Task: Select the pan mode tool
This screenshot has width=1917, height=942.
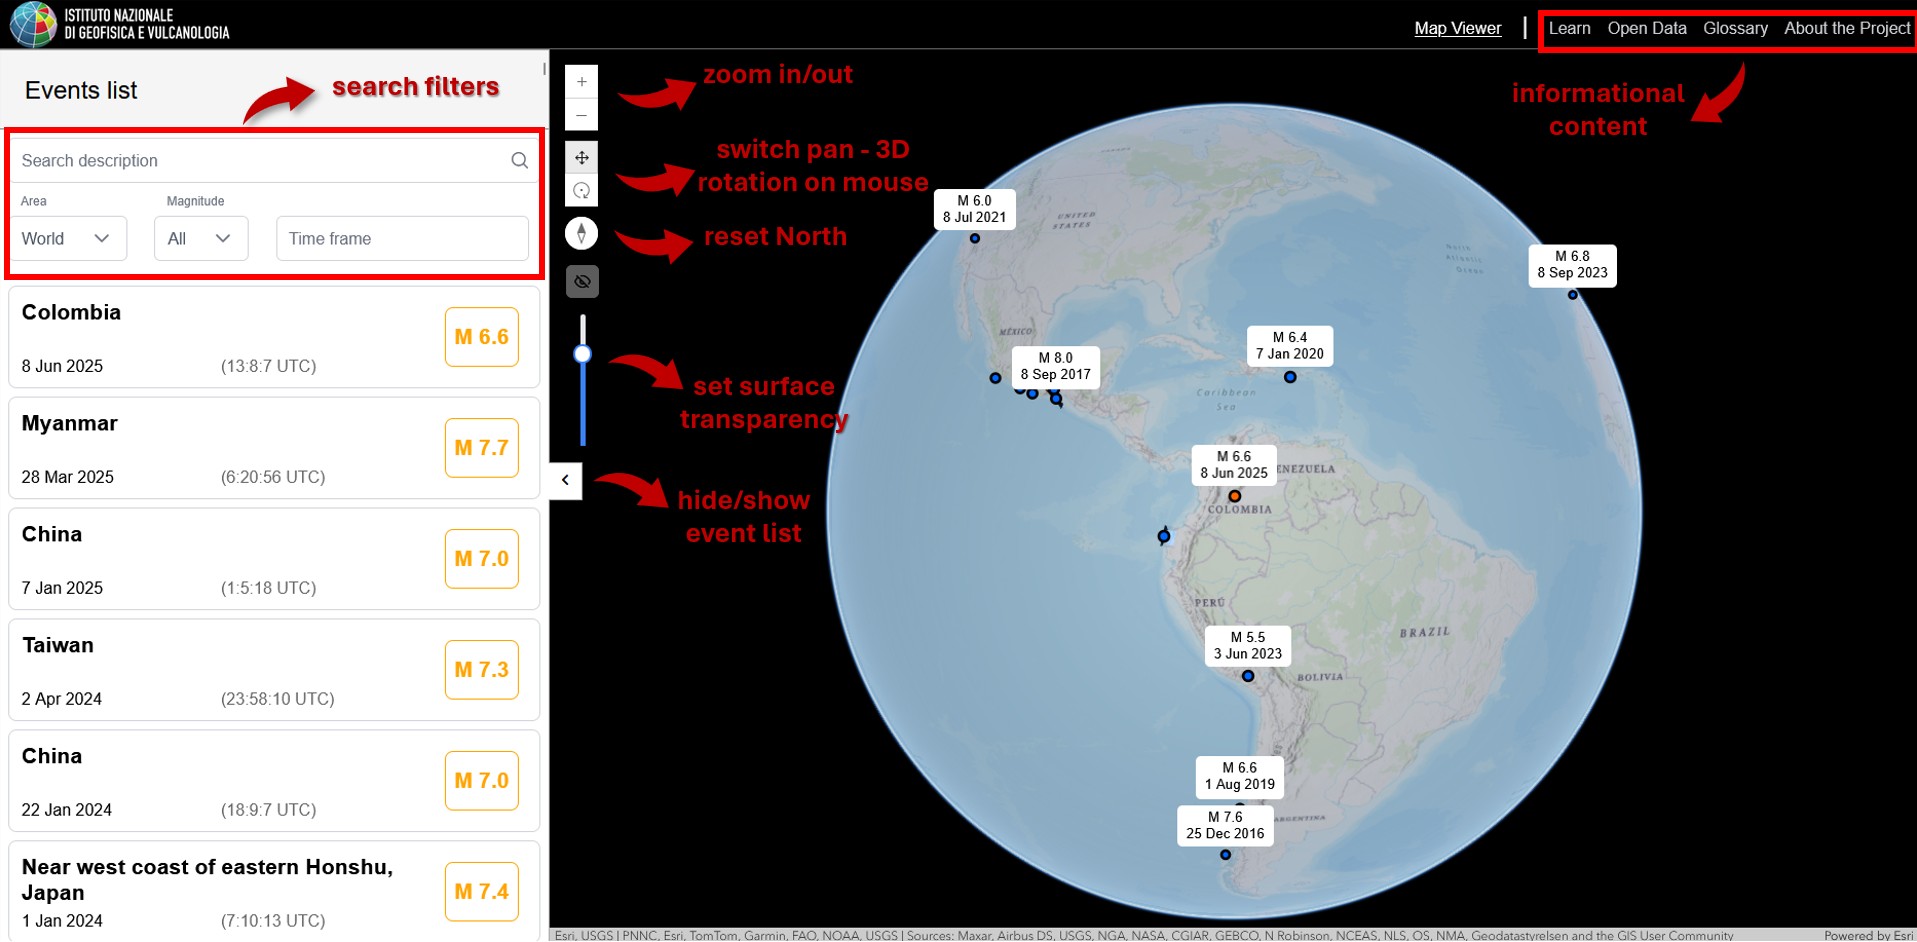Action: [x=581, y=157]
